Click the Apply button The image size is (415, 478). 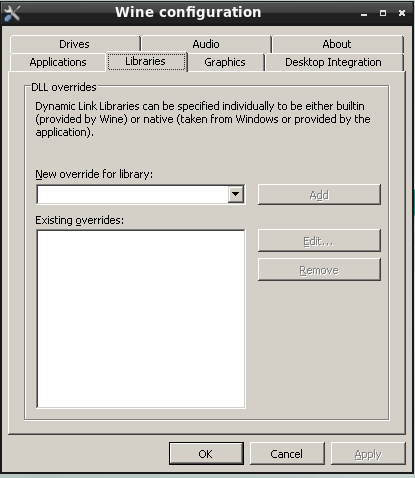(368, 453)
